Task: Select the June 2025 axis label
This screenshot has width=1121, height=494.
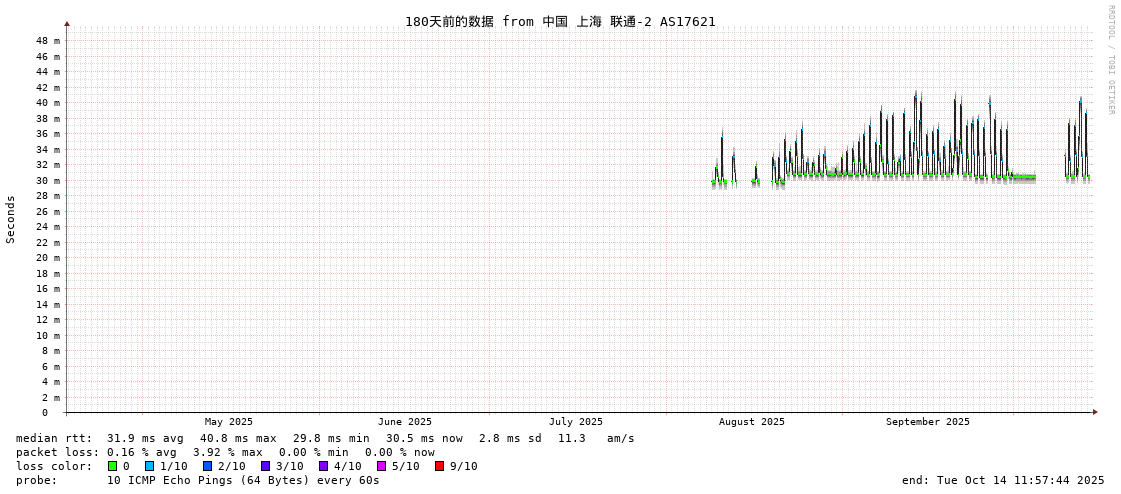Action: [x=405, y=422]
